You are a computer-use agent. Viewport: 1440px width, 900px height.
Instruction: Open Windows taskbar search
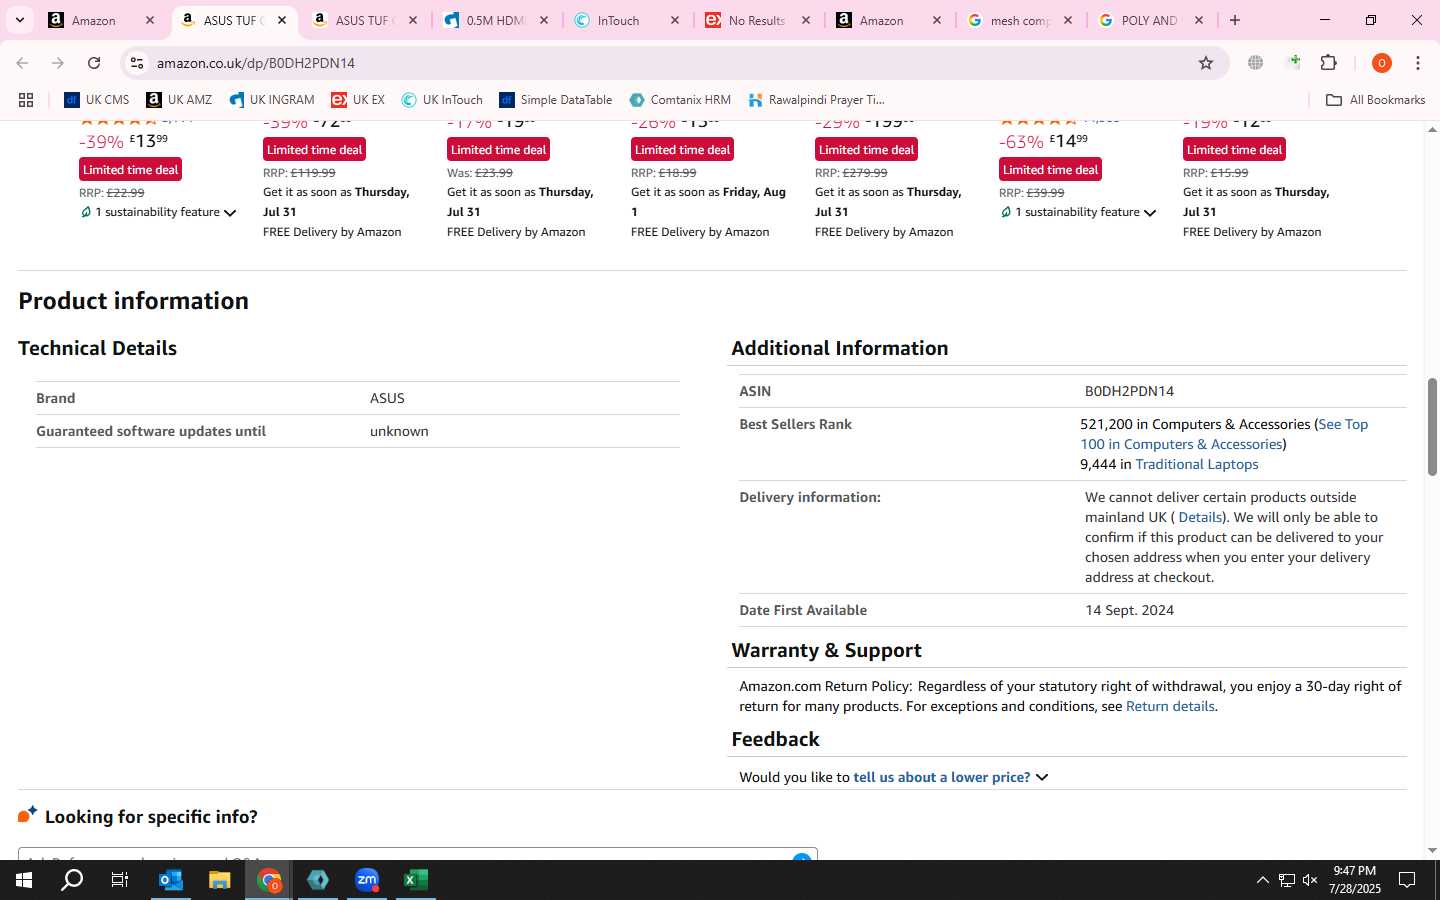(72, 880)
